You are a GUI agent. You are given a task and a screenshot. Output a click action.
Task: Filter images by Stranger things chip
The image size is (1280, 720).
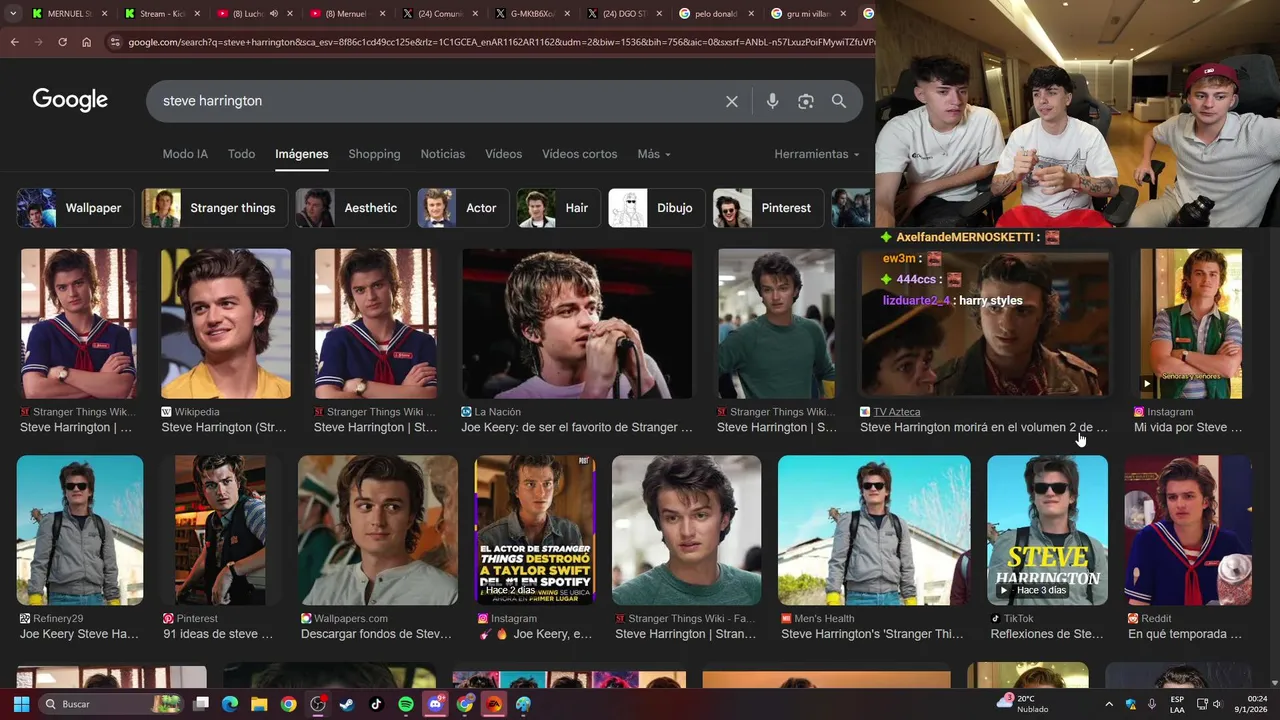click(214, 208)
